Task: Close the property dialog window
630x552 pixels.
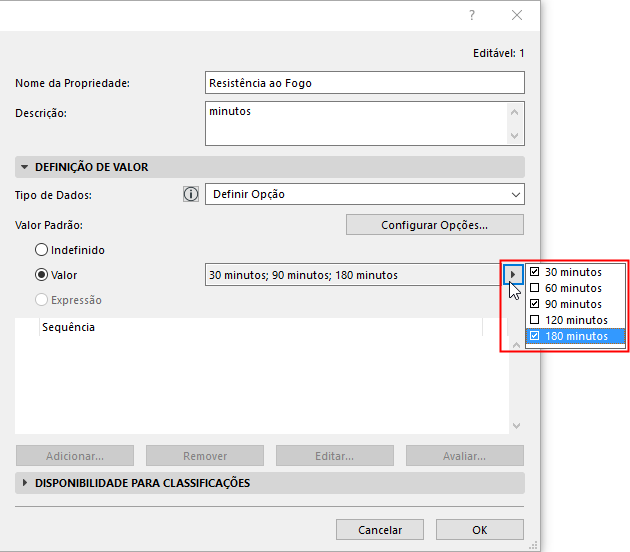Action: (517, 15)
